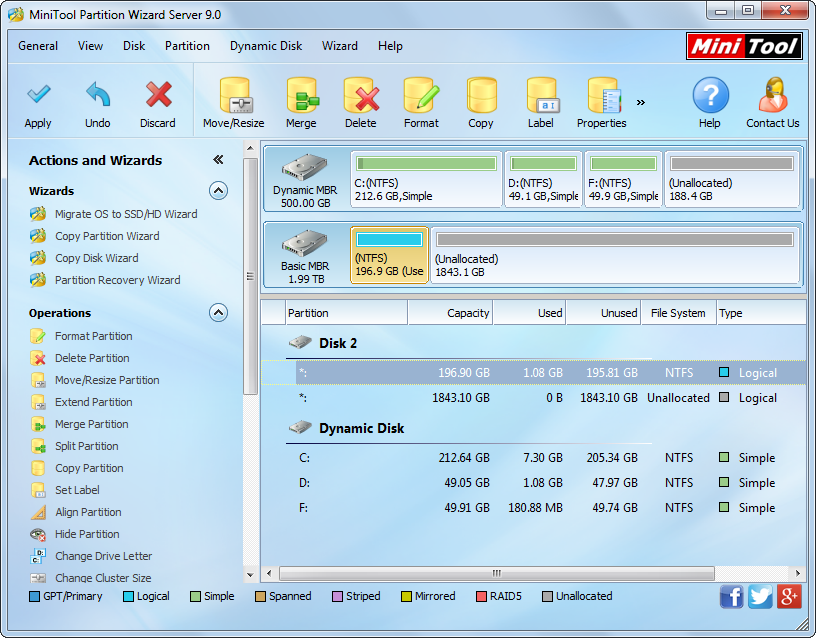Choose Move/Resize Partition in the Operations list

point(107,380)
